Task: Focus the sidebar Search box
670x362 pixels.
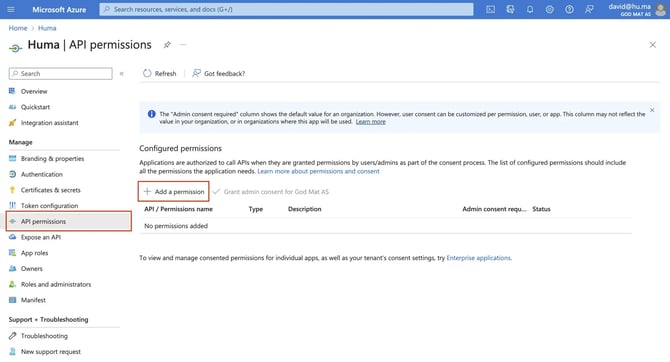Action: pyautogui.click(x=61, y=74)
